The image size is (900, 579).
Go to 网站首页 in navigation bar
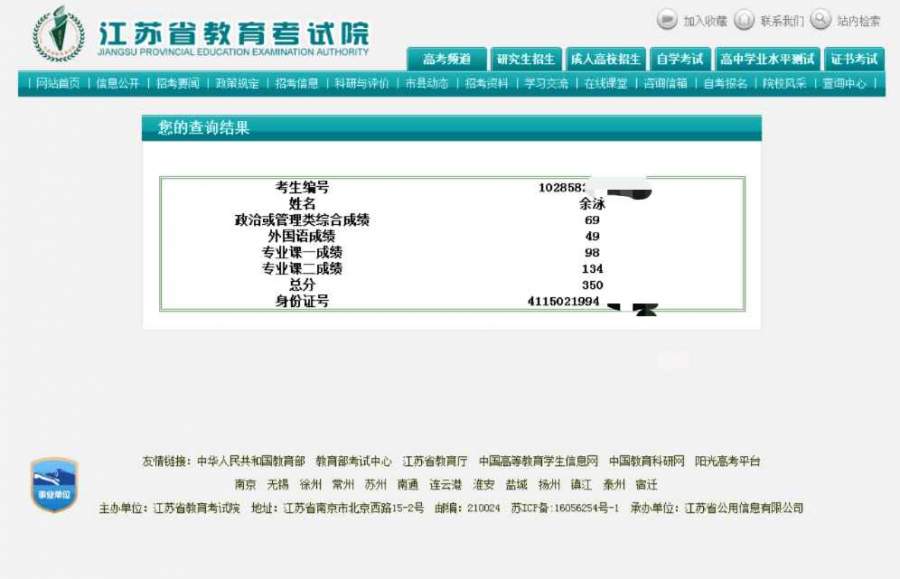coord(58,83)
